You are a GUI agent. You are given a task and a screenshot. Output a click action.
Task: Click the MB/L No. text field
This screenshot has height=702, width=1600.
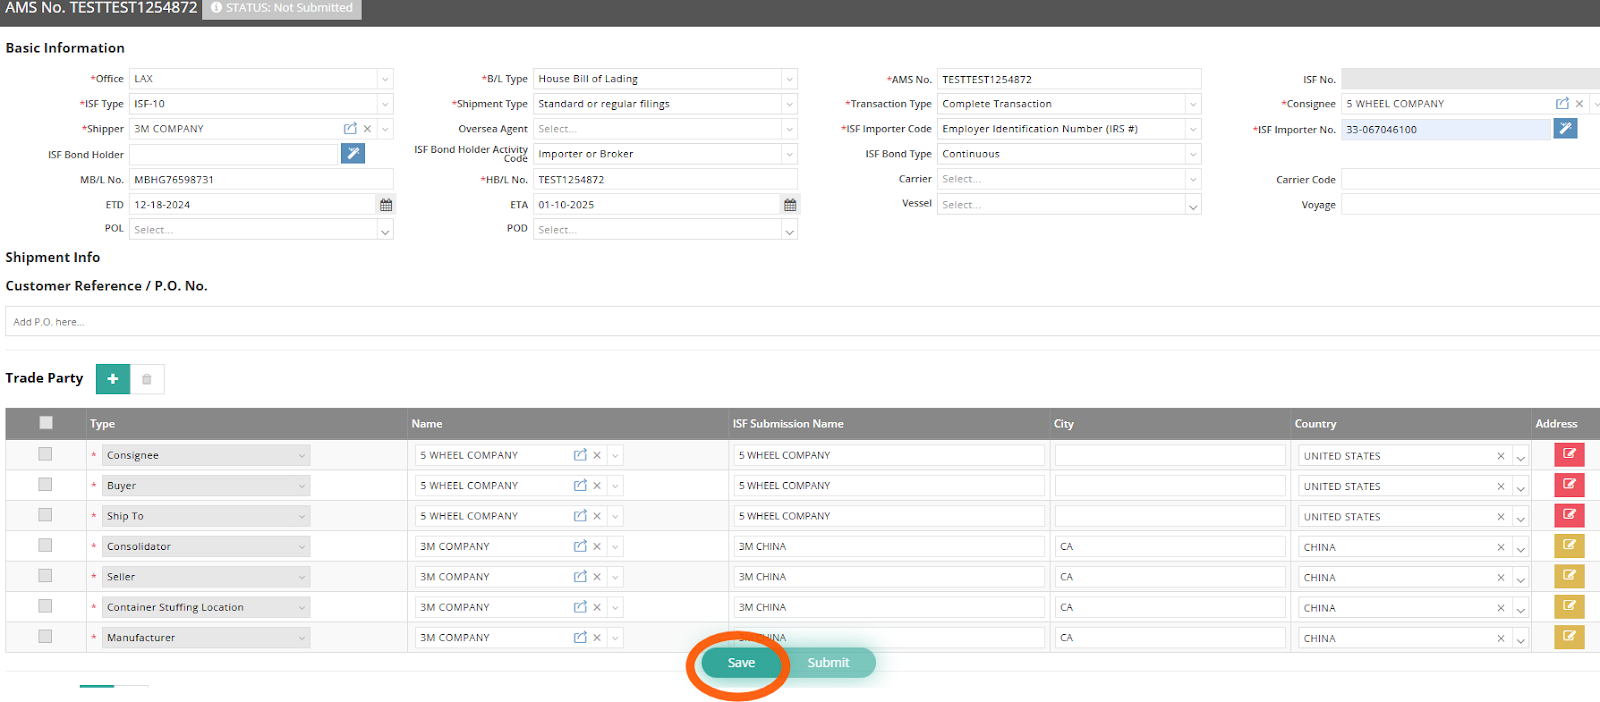261,180
